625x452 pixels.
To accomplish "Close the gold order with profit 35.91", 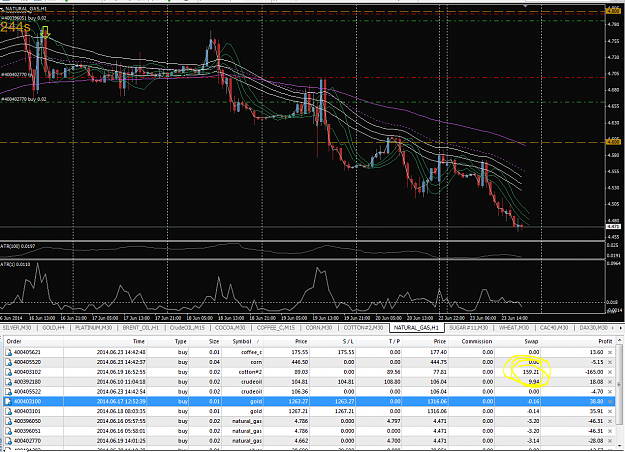I will click(x=610, y=411).
